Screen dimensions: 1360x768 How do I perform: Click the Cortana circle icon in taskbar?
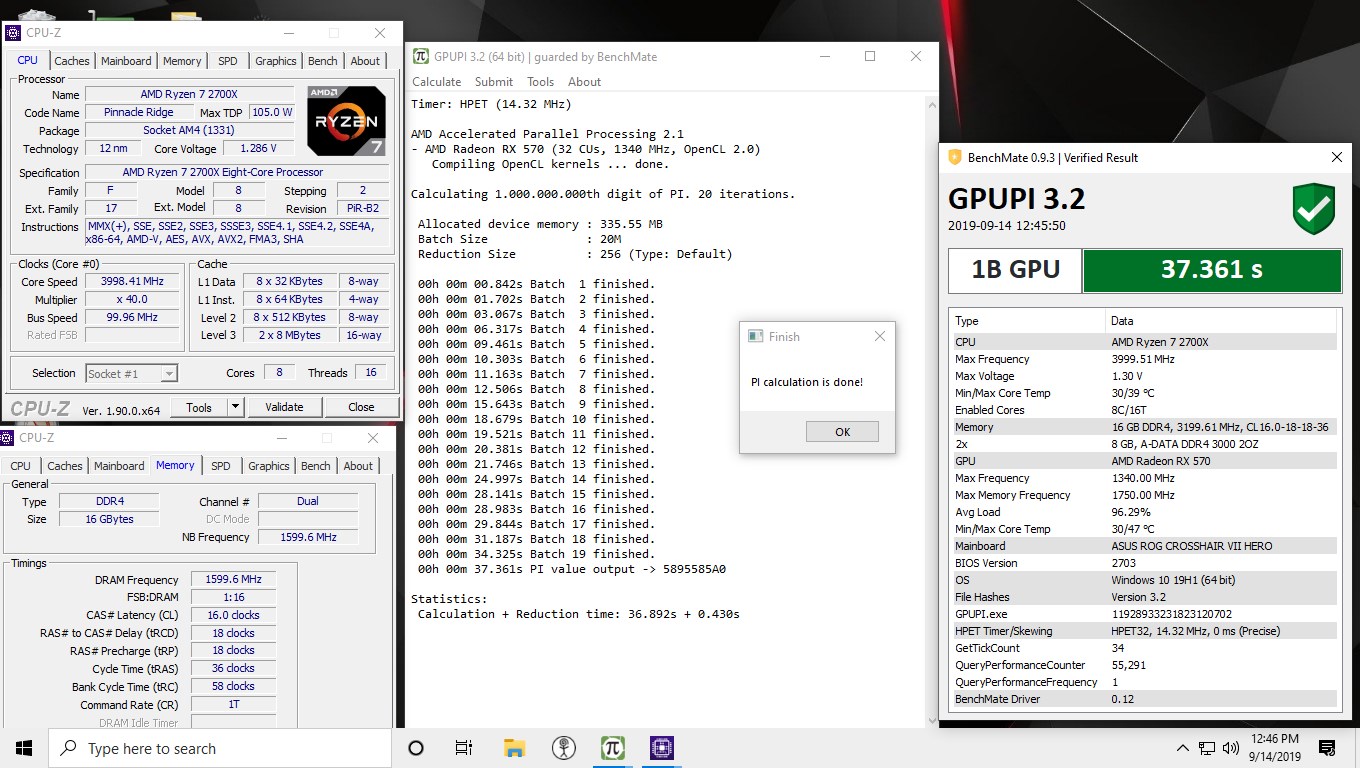tap(416, 748)
